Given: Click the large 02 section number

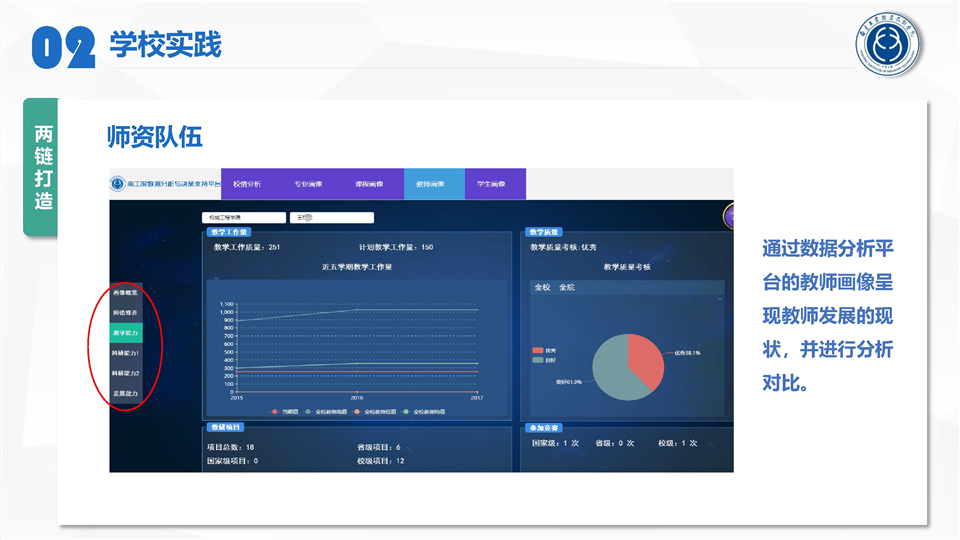Looking at the screenshot, I should 64,47.
